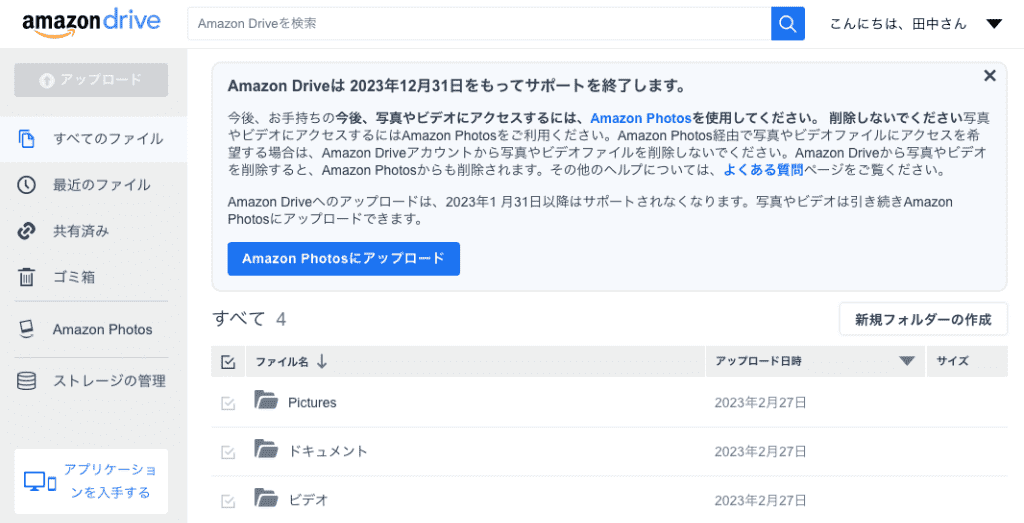Open the 田中さん account dropdown arrow
Screen dimensions: 1024x523
click(x=994, y=24)
